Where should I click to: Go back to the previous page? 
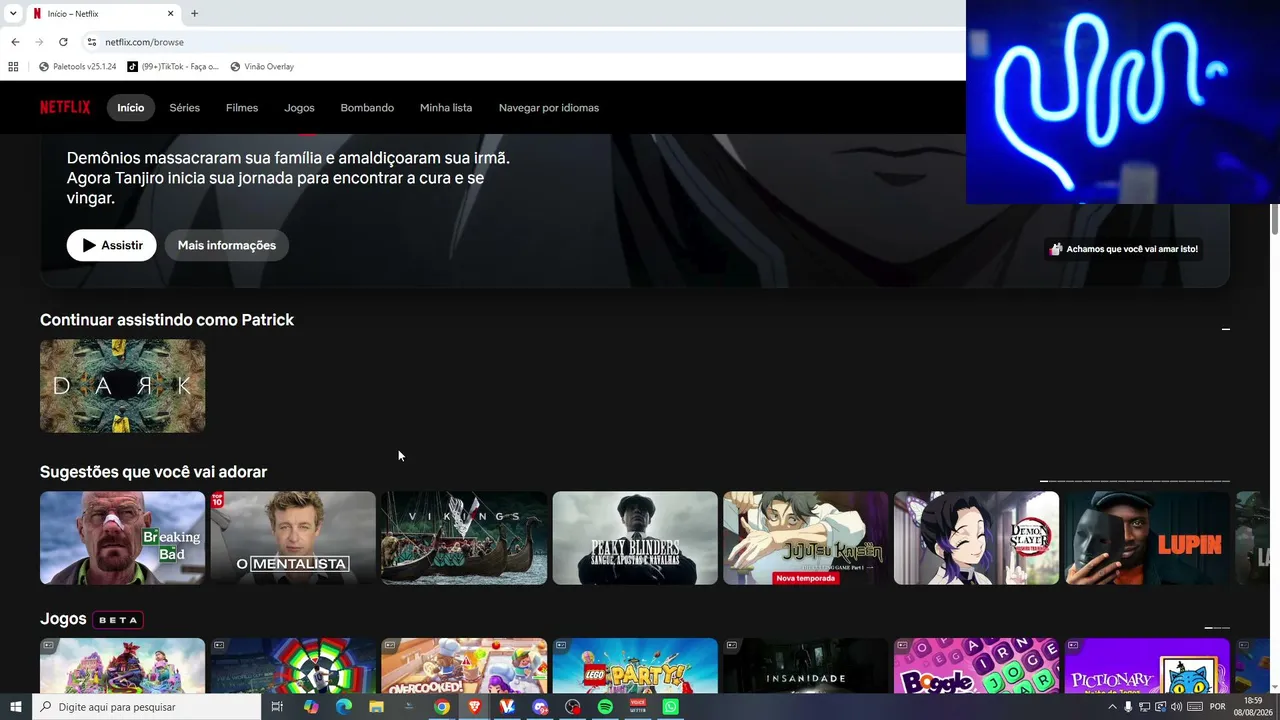15,42
